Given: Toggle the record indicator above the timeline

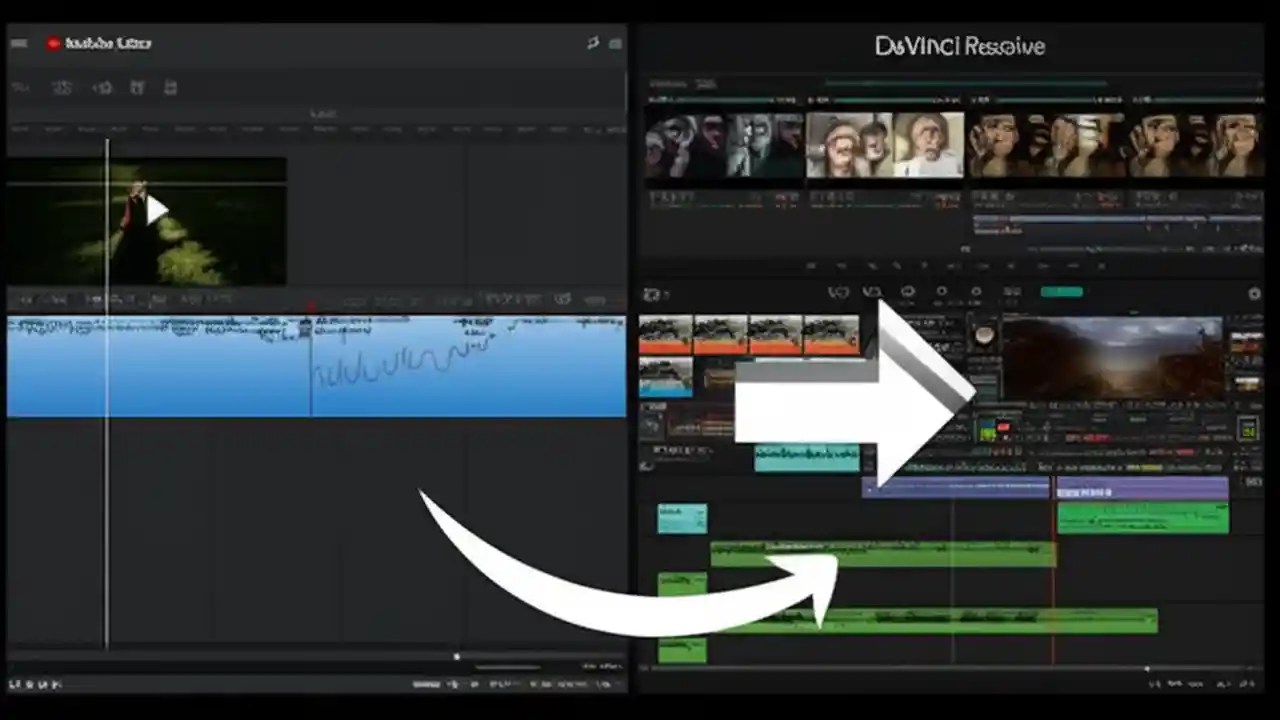Looking at the screenshot, I should 310,305.
